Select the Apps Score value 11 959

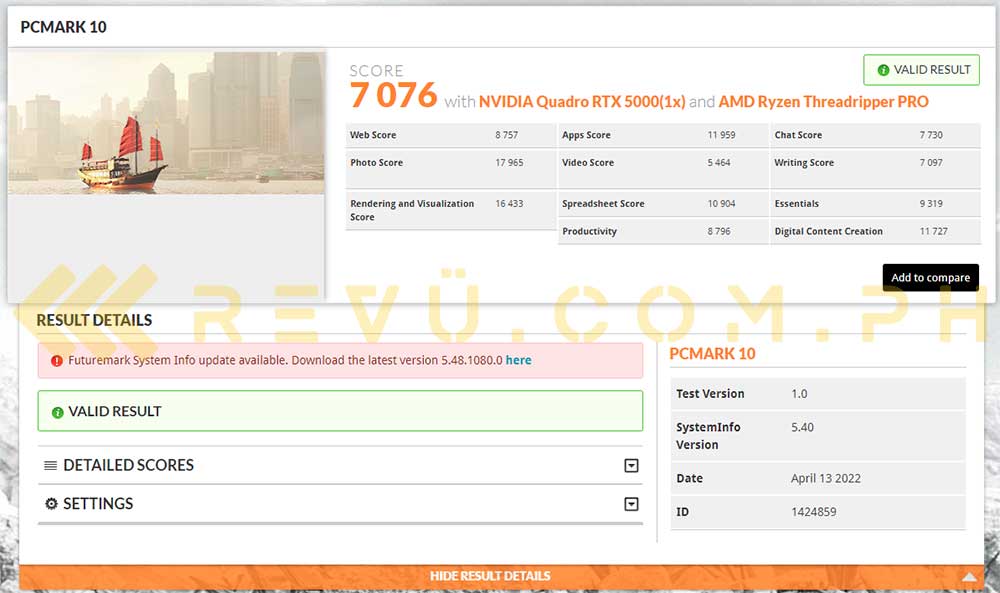coord(721,135)
